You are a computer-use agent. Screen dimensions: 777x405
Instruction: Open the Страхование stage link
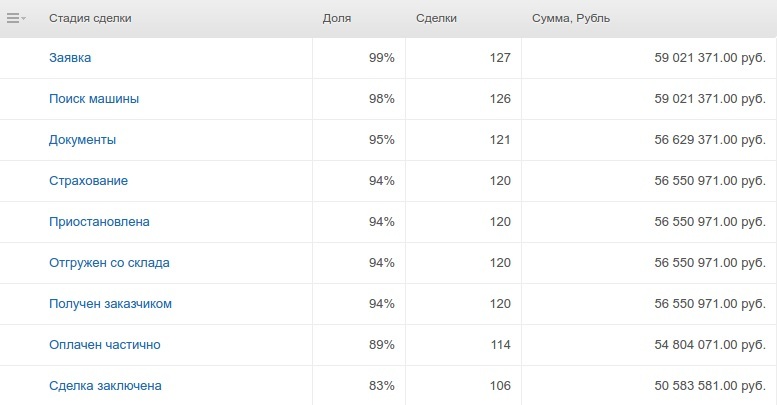tap(88, 181)
